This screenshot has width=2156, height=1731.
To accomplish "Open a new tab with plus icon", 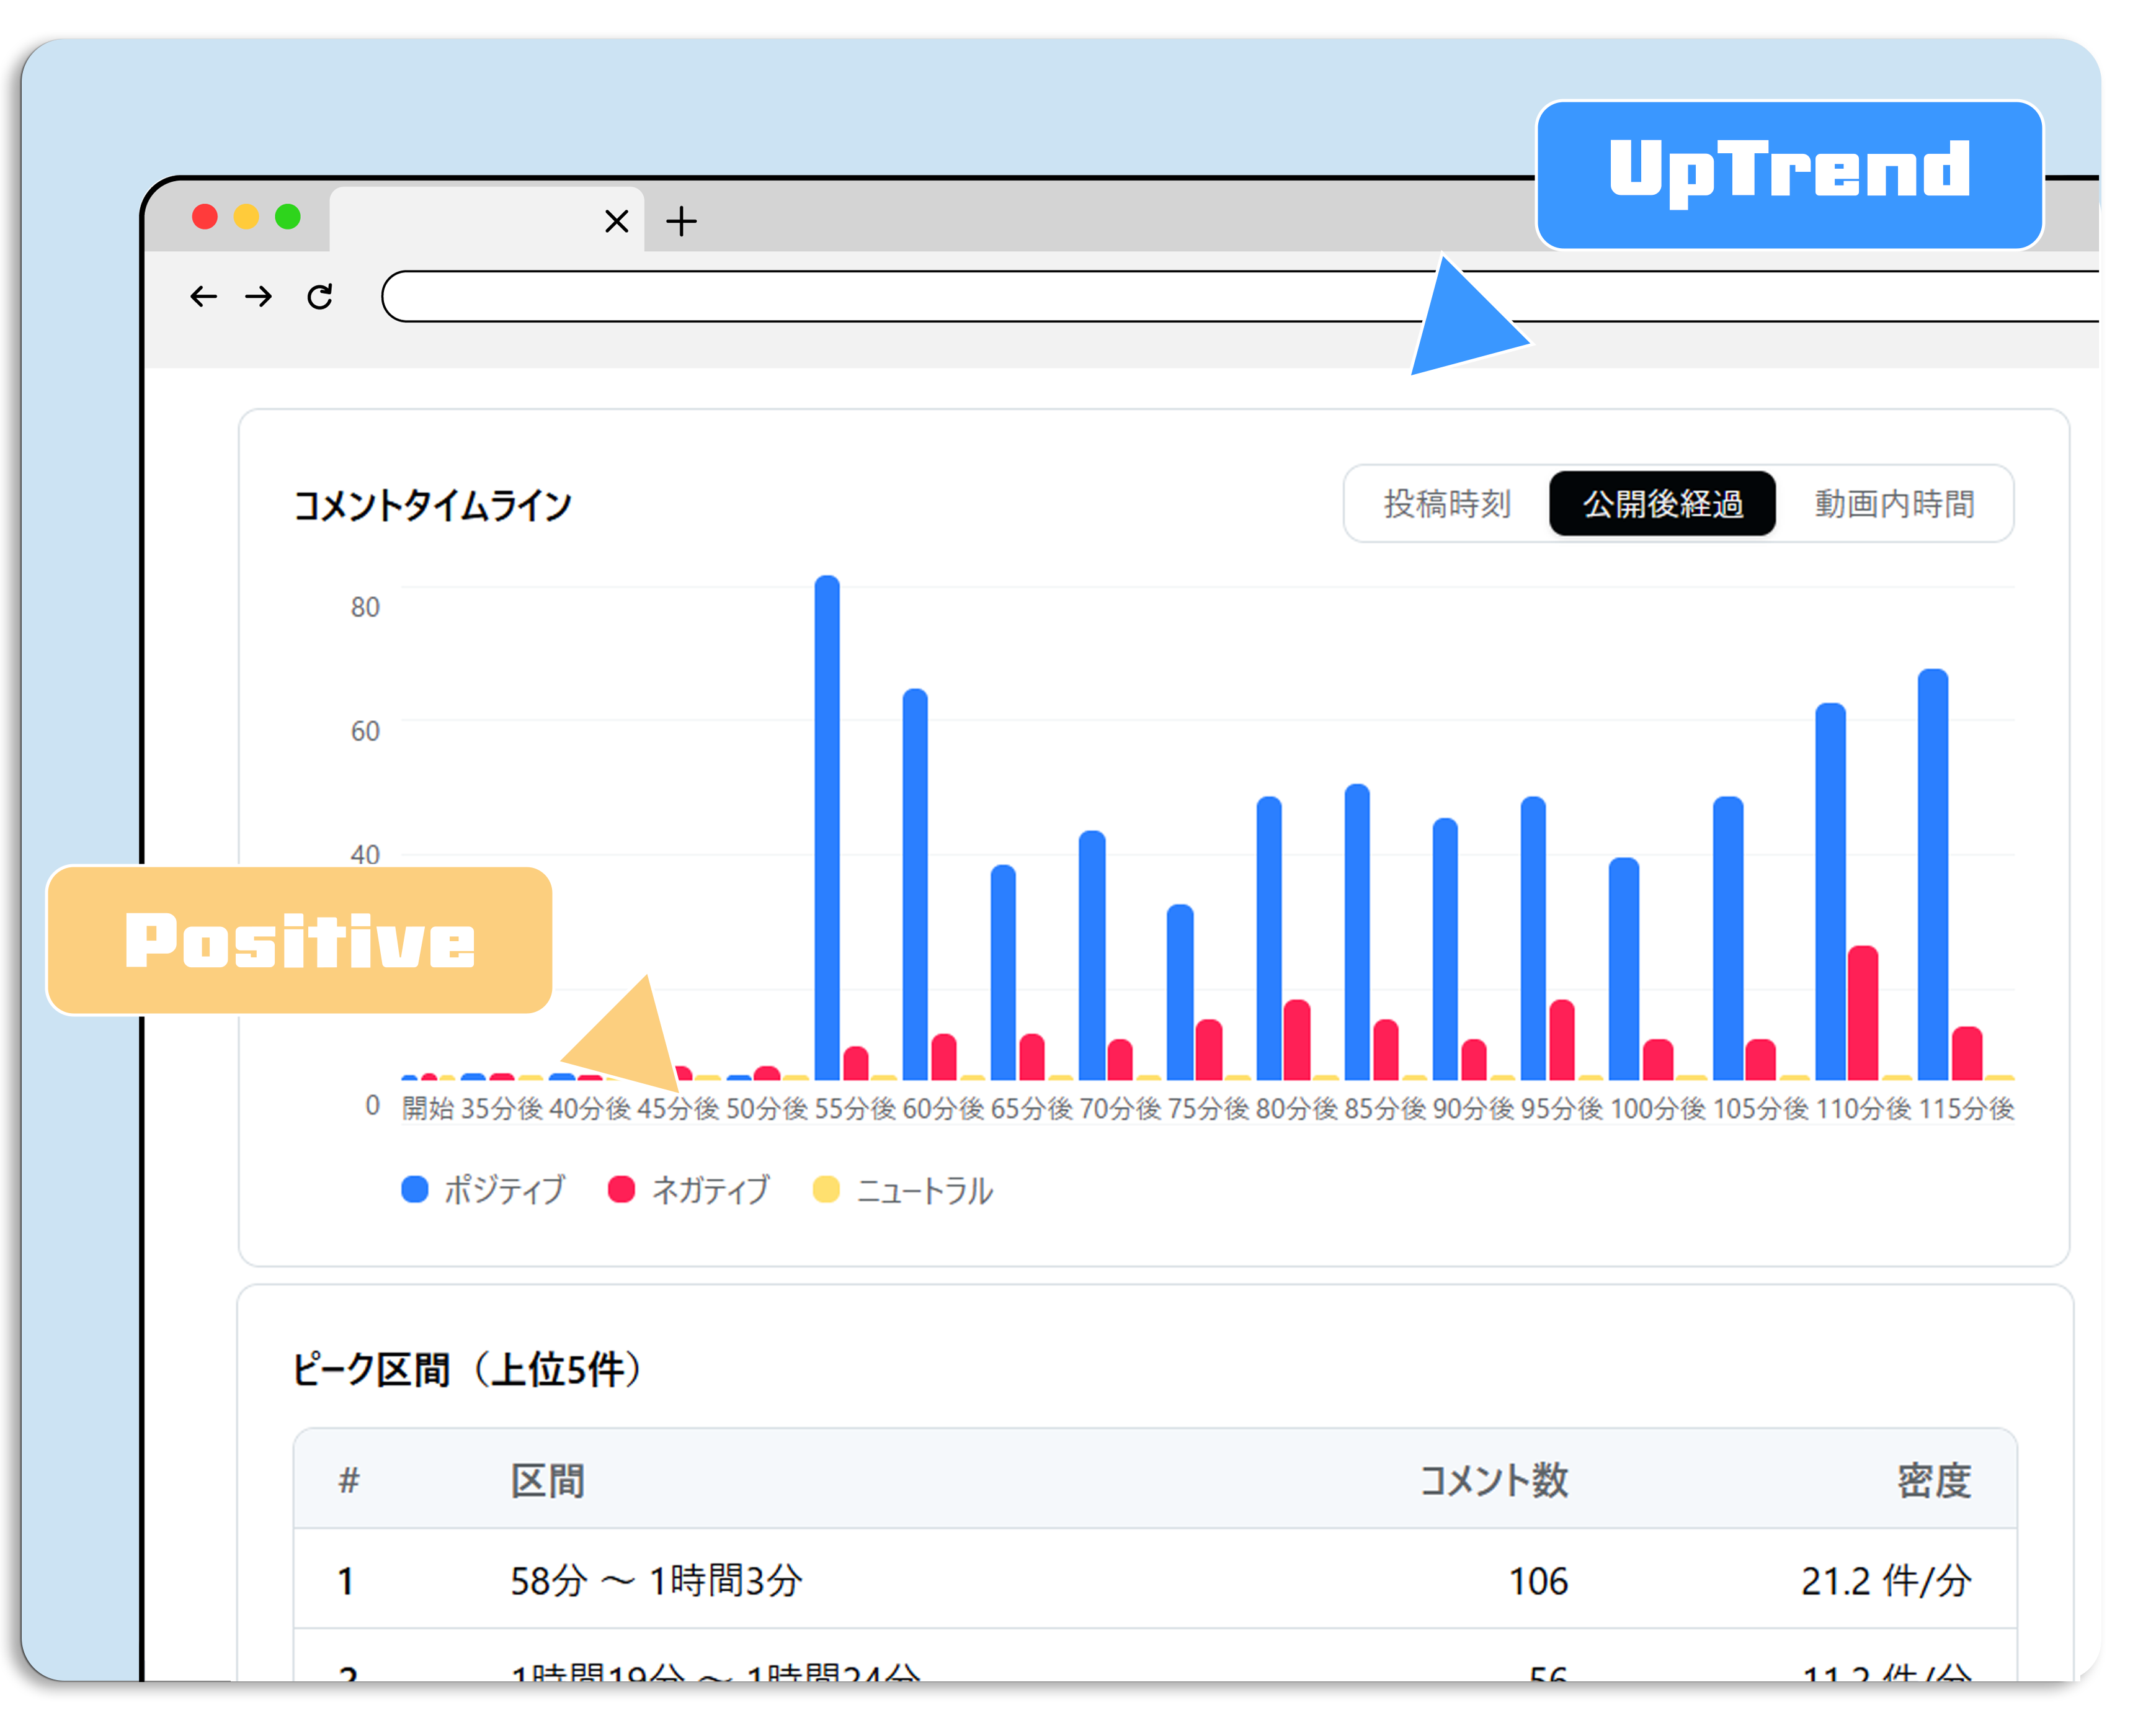I will (x=681, y=221).
